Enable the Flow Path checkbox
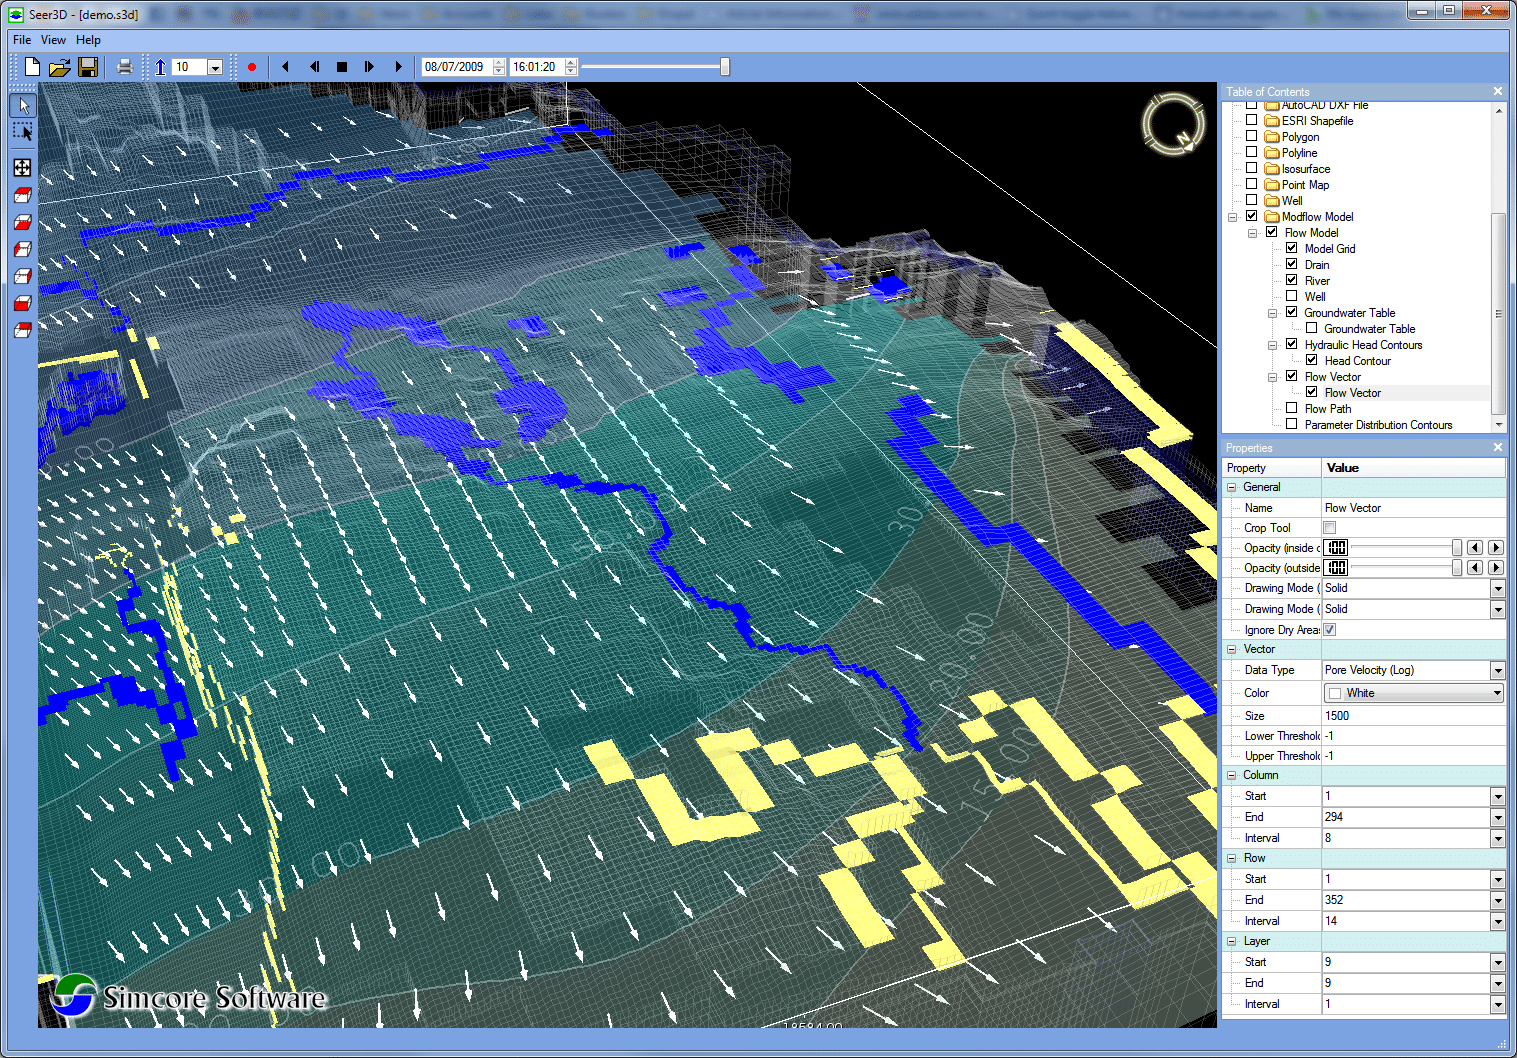Image resolution: width=1517 pixels, height=1058 pixels. tap(1291, 408)
